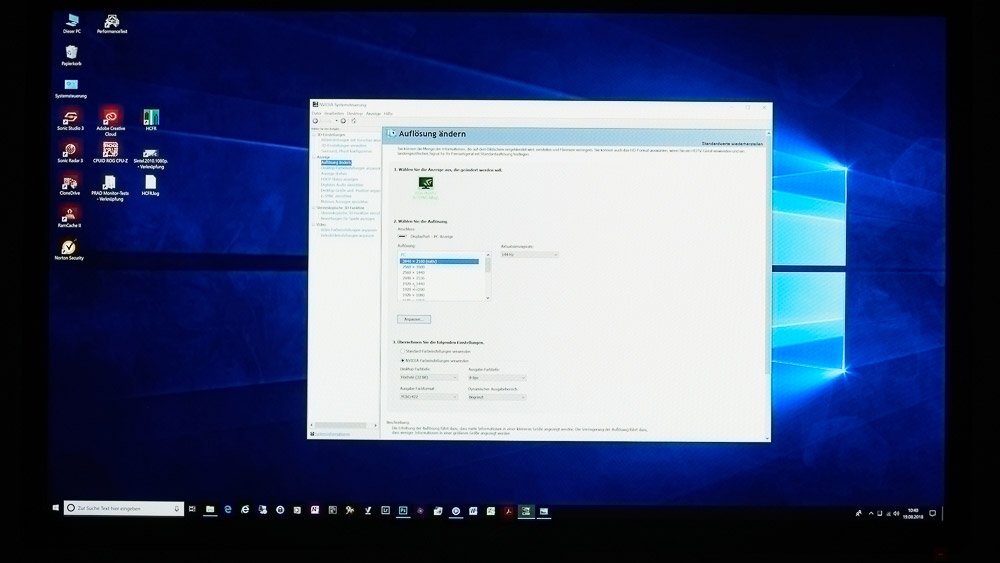Open the CloneDrive desktop icon
1000x563 pixels.
pos(70,185)
